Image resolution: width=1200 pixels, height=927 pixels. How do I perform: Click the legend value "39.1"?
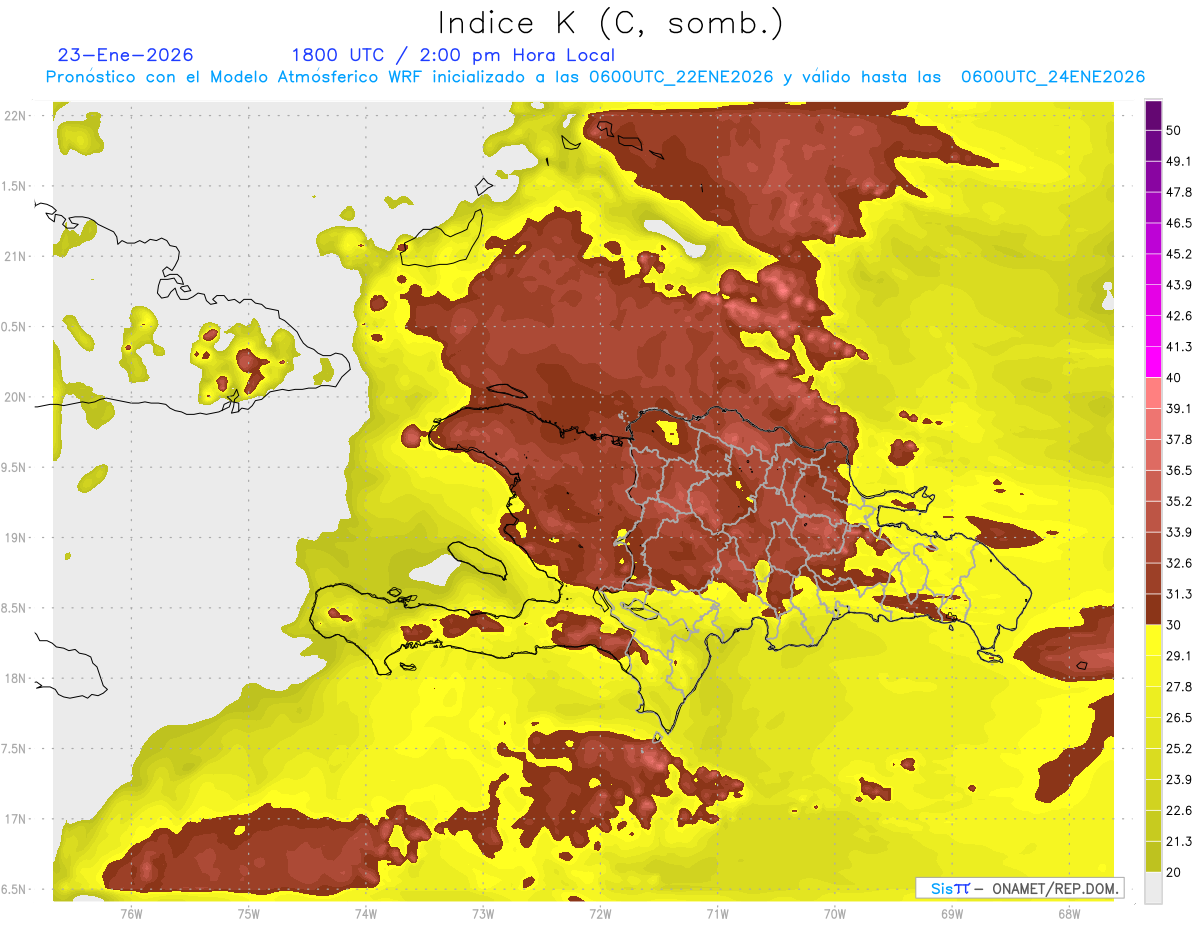pyautogui.click(x=1179, y=408)
